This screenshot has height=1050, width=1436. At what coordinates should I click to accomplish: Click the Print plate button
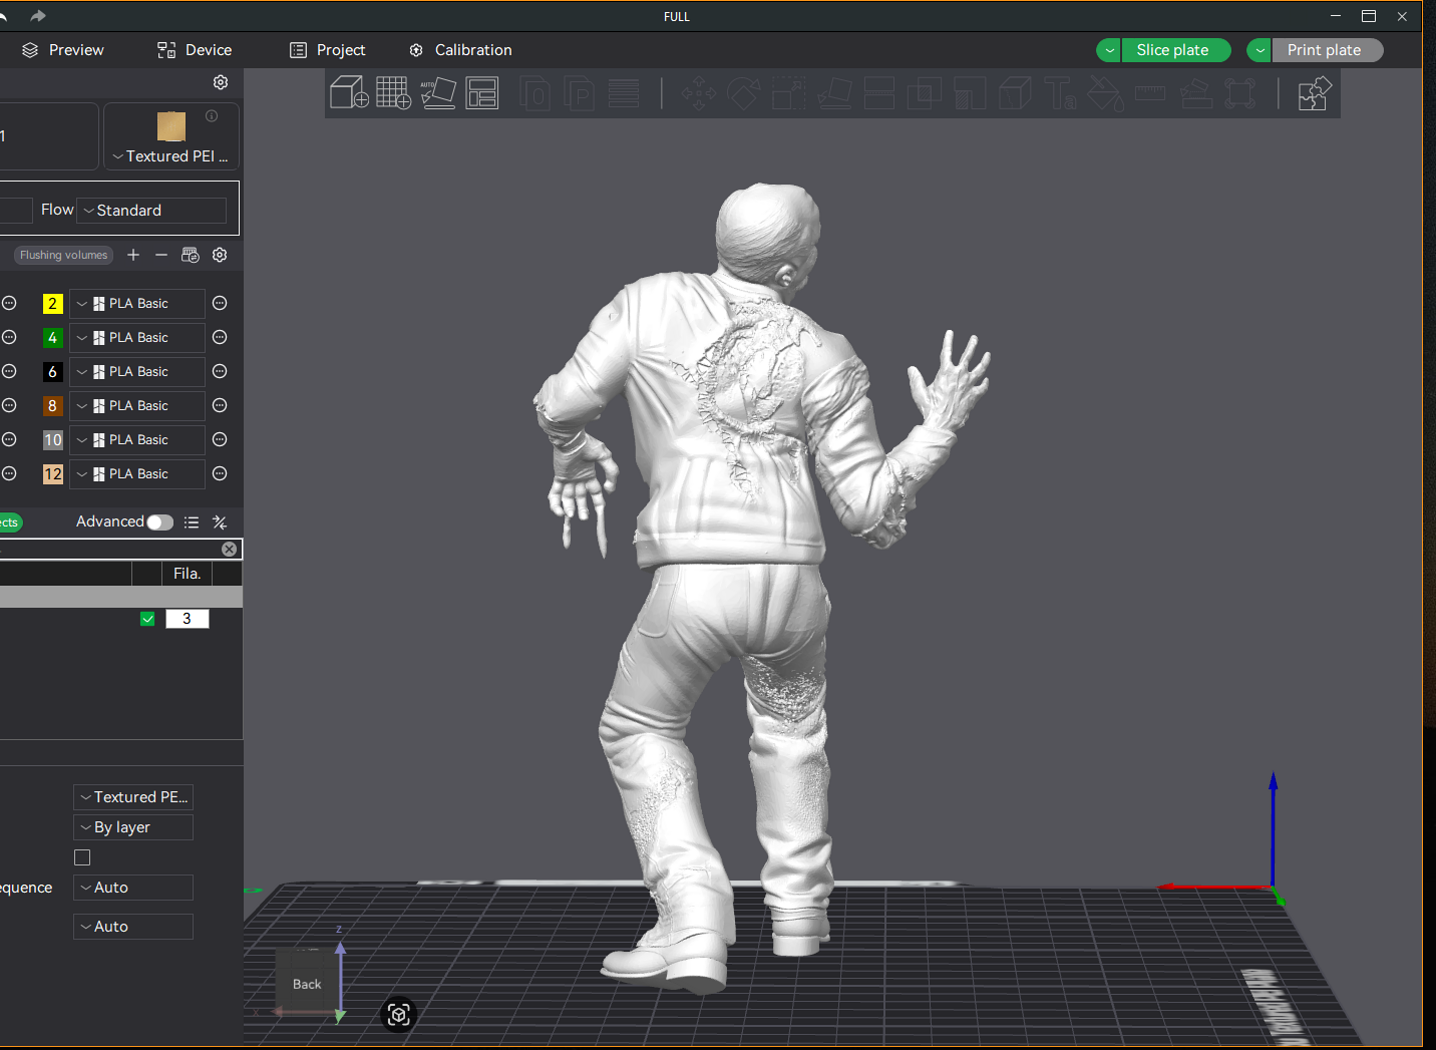[1327, 50]
